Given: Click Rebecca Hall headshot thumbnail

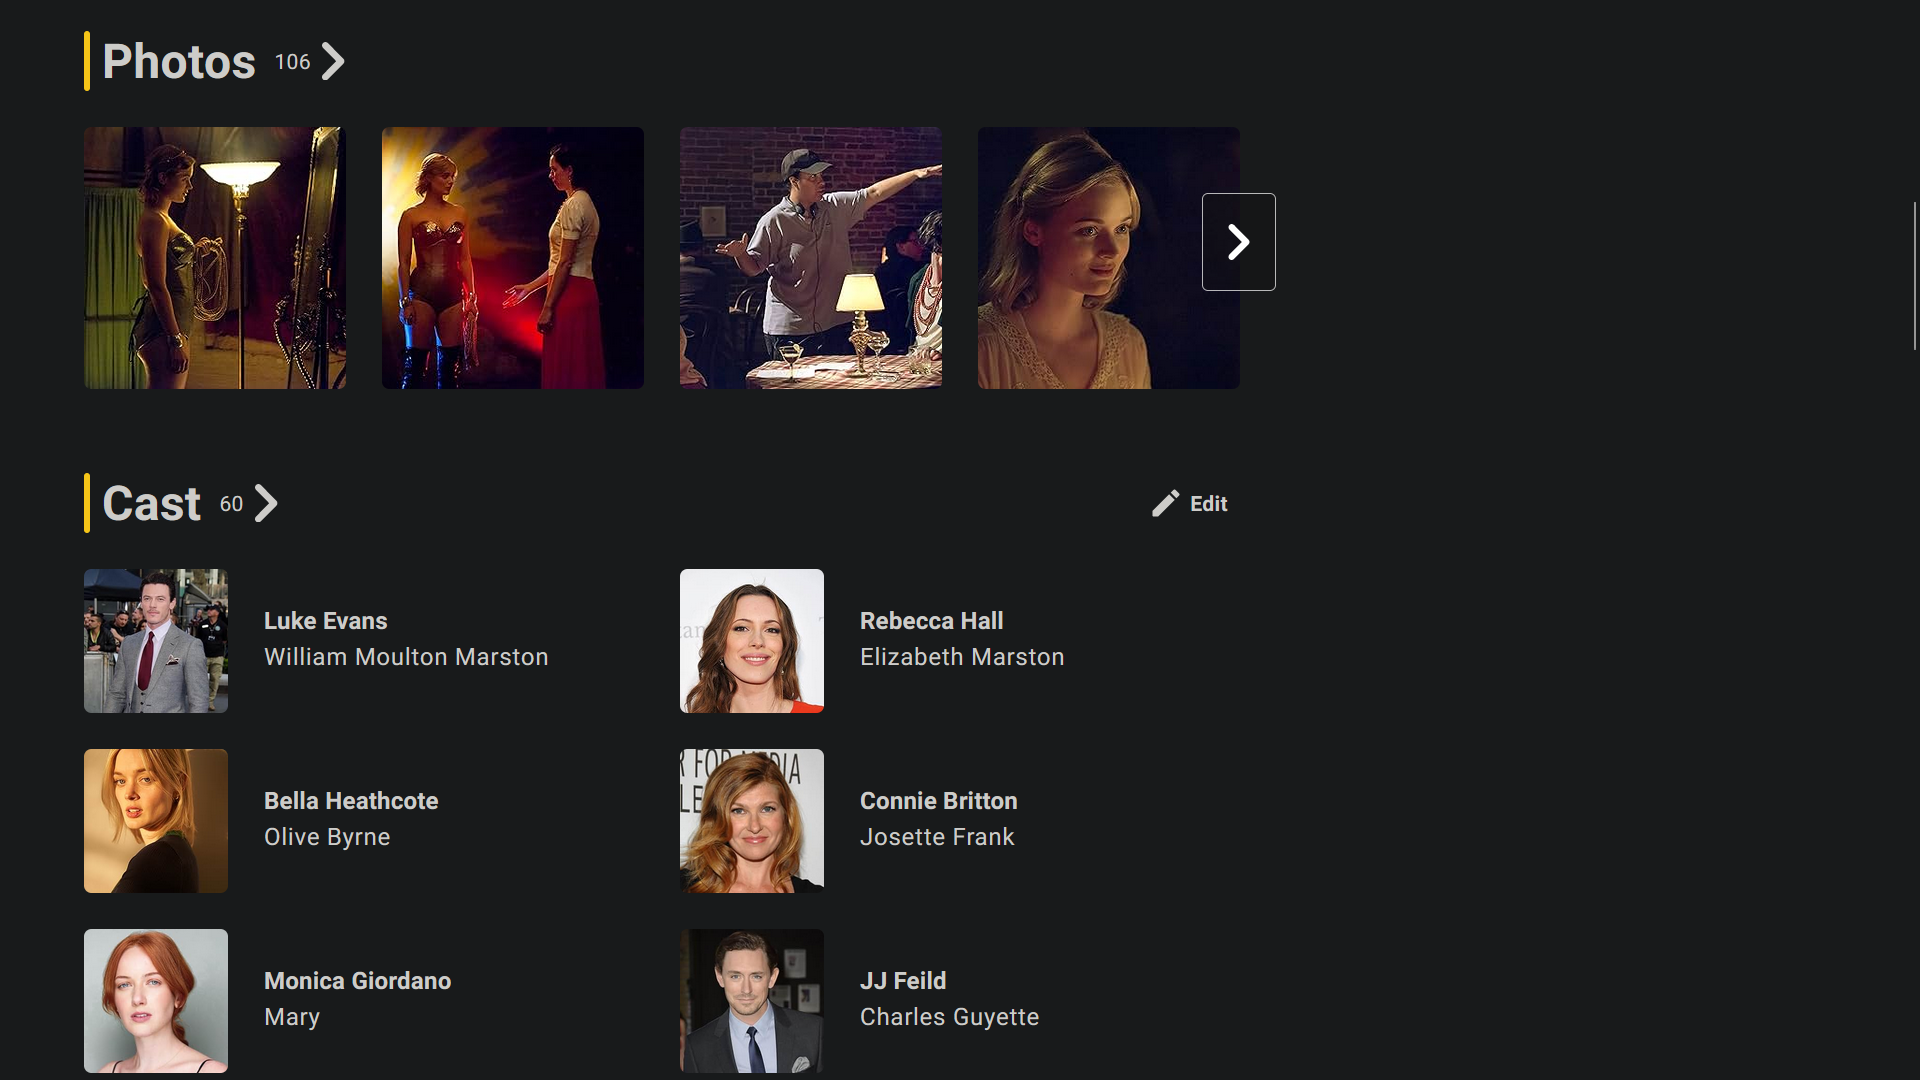Looking at the screenshot, I should [752, 641].
